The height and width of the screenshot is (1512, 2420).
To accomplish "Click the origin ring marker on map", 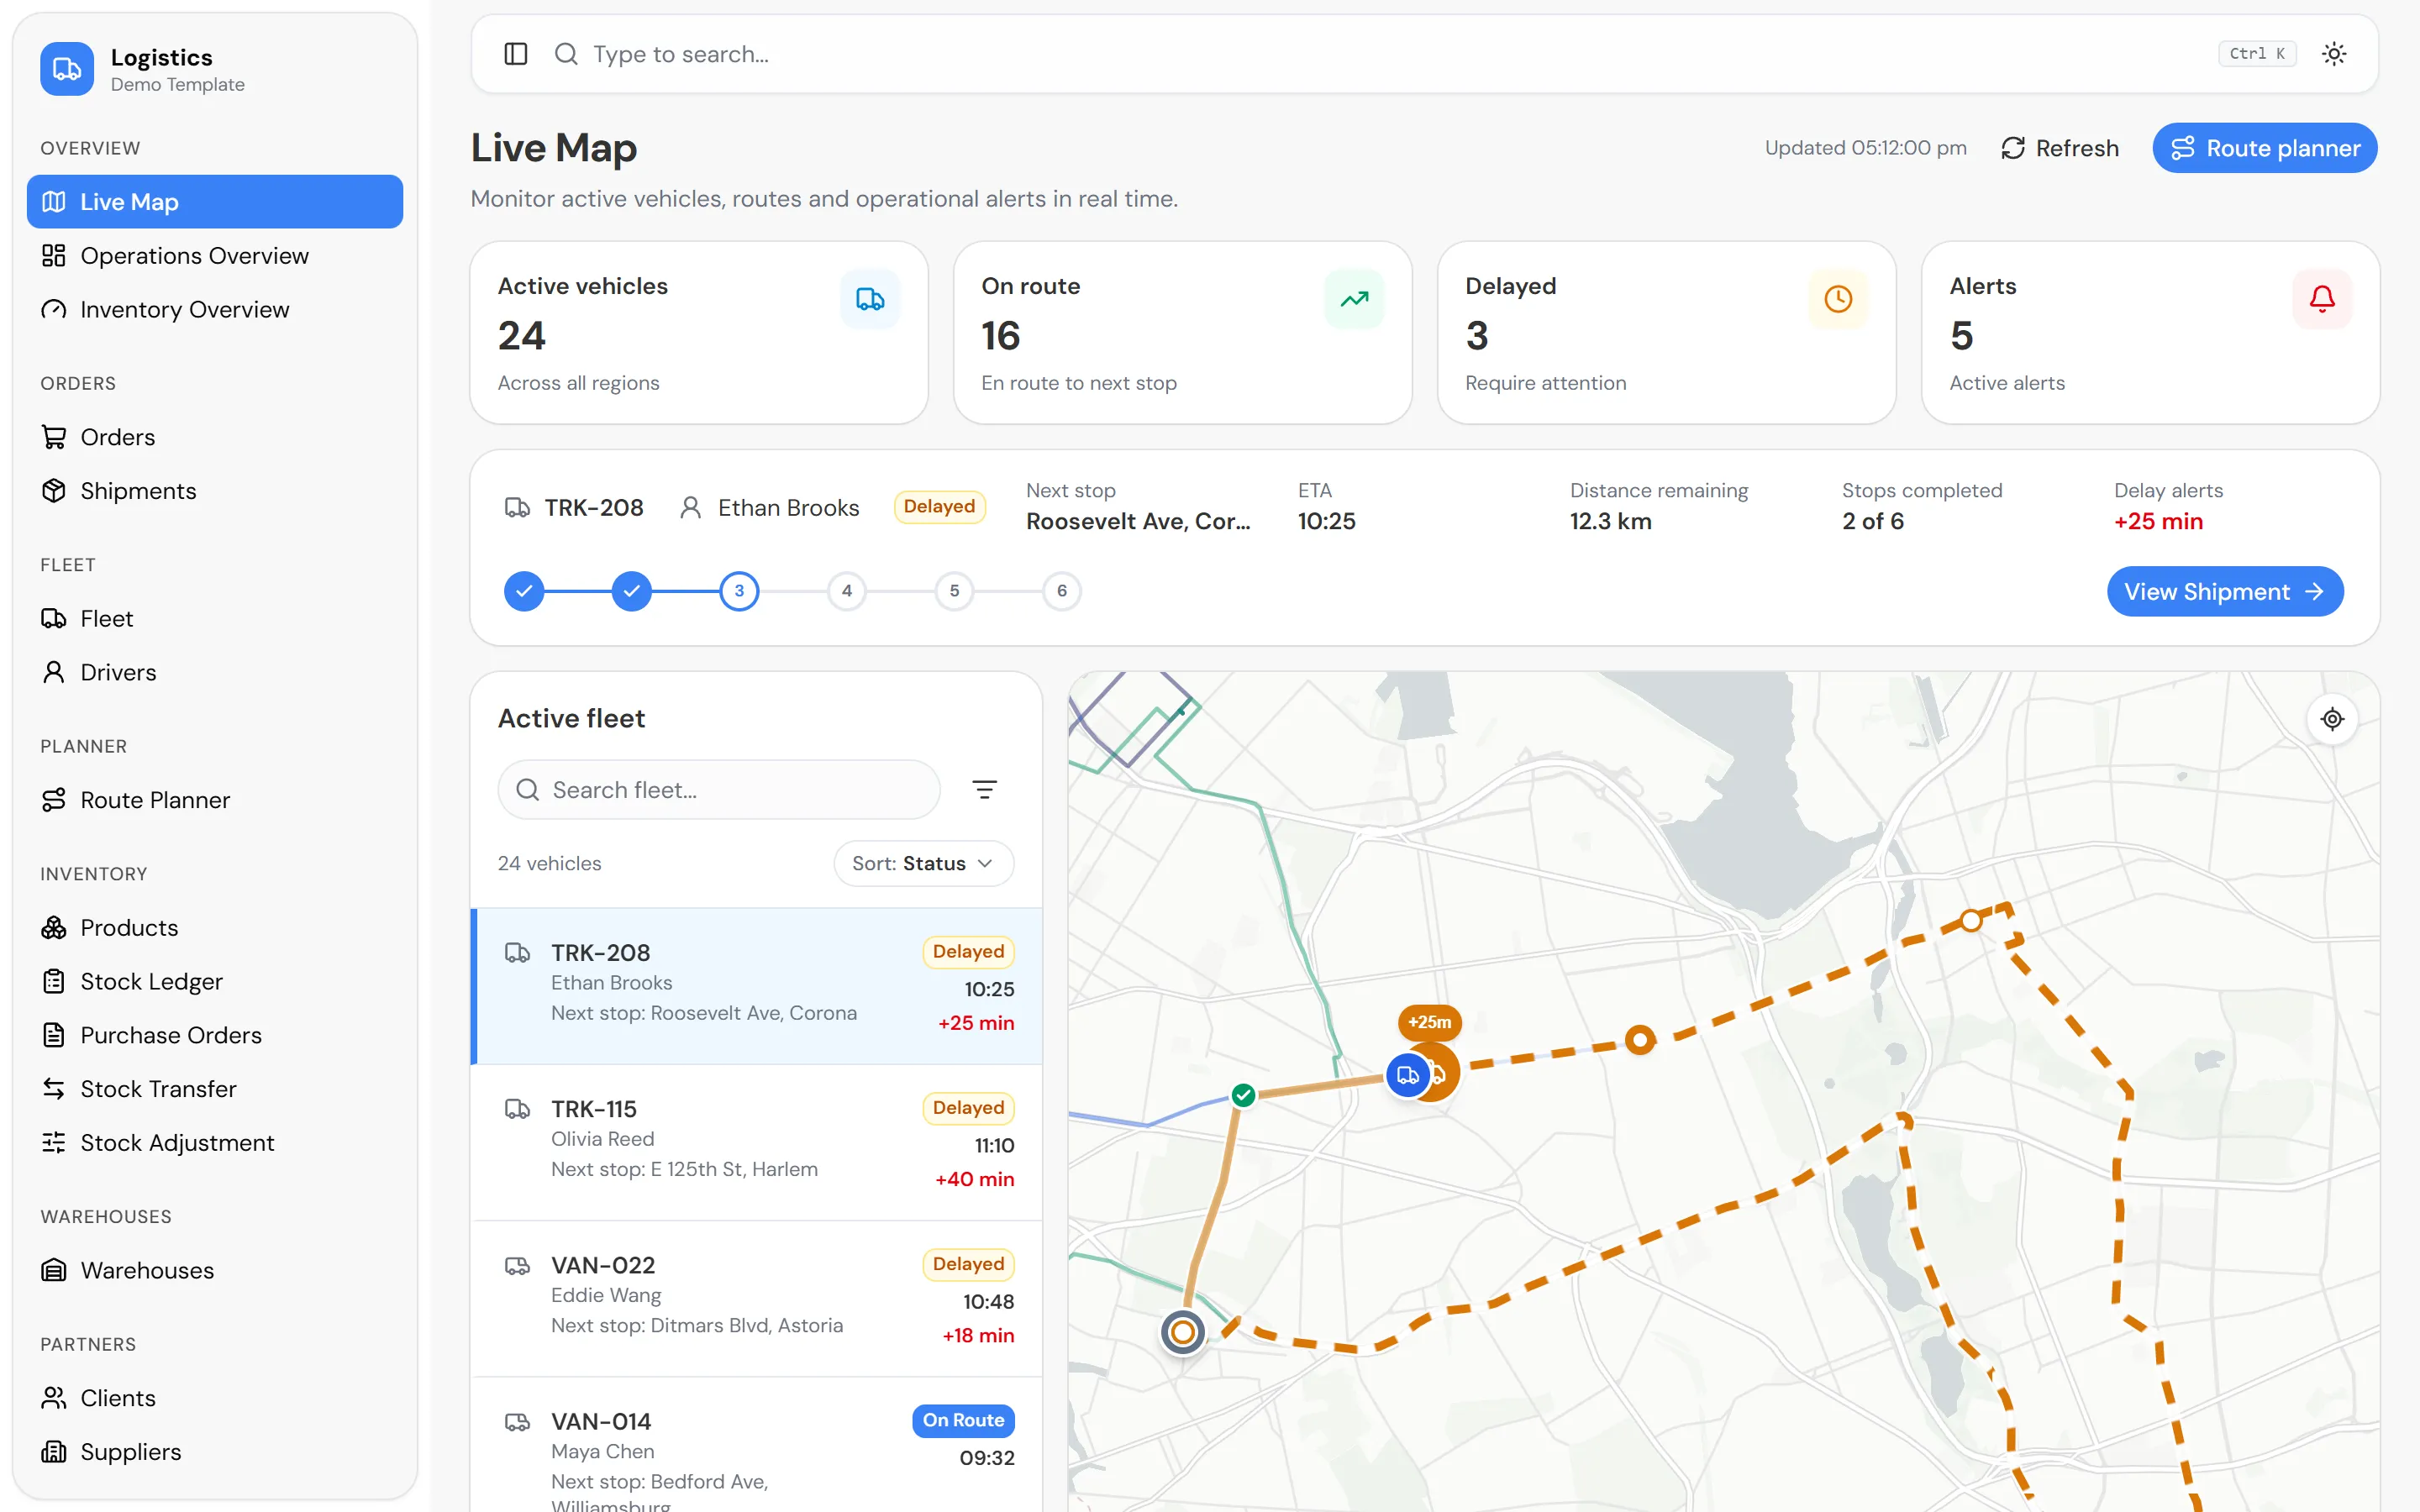I will point(1182,1332).
